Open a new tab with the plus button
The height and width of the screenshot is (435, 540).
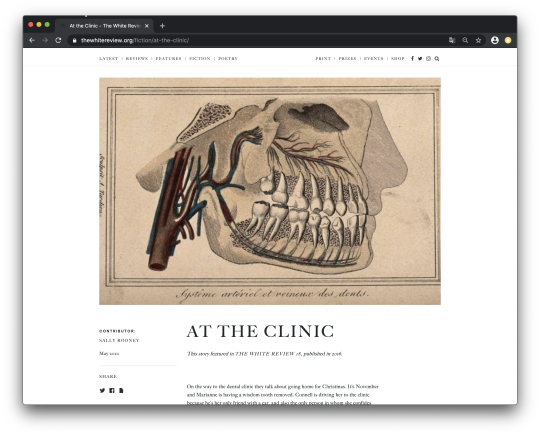click(162, 26)
